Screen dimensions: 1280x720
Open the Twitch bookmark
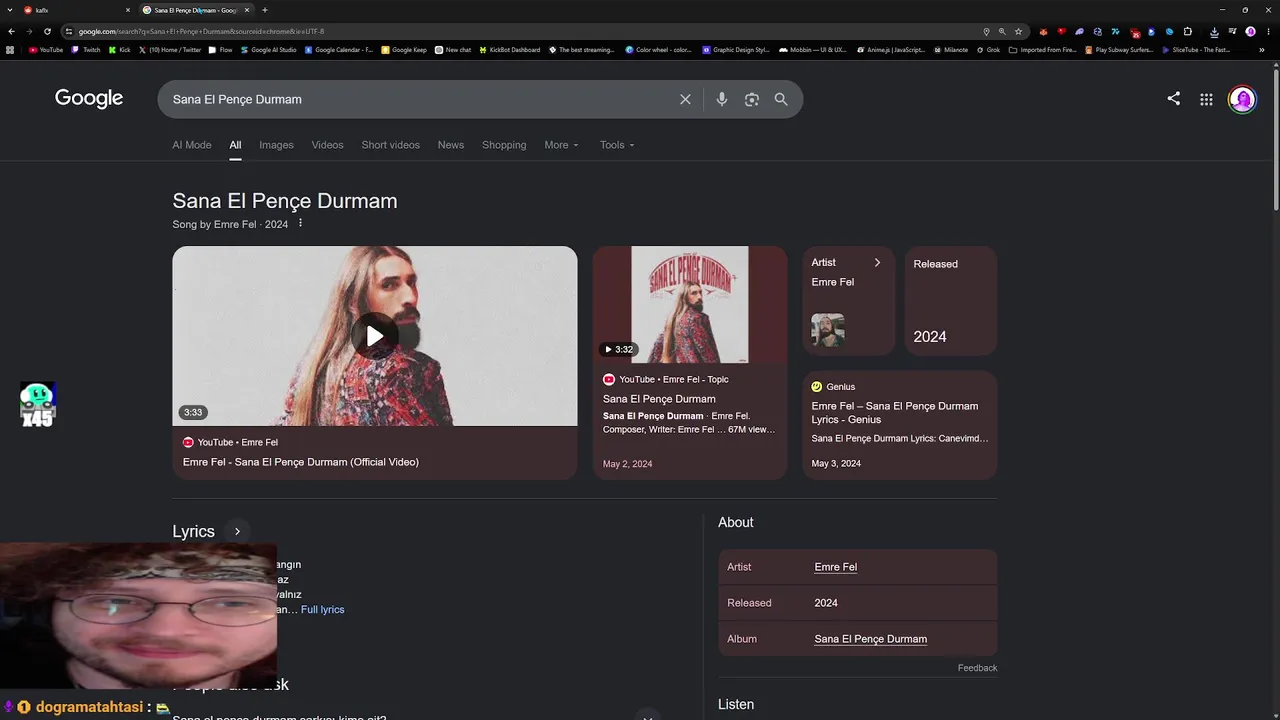tap(86, 50)
